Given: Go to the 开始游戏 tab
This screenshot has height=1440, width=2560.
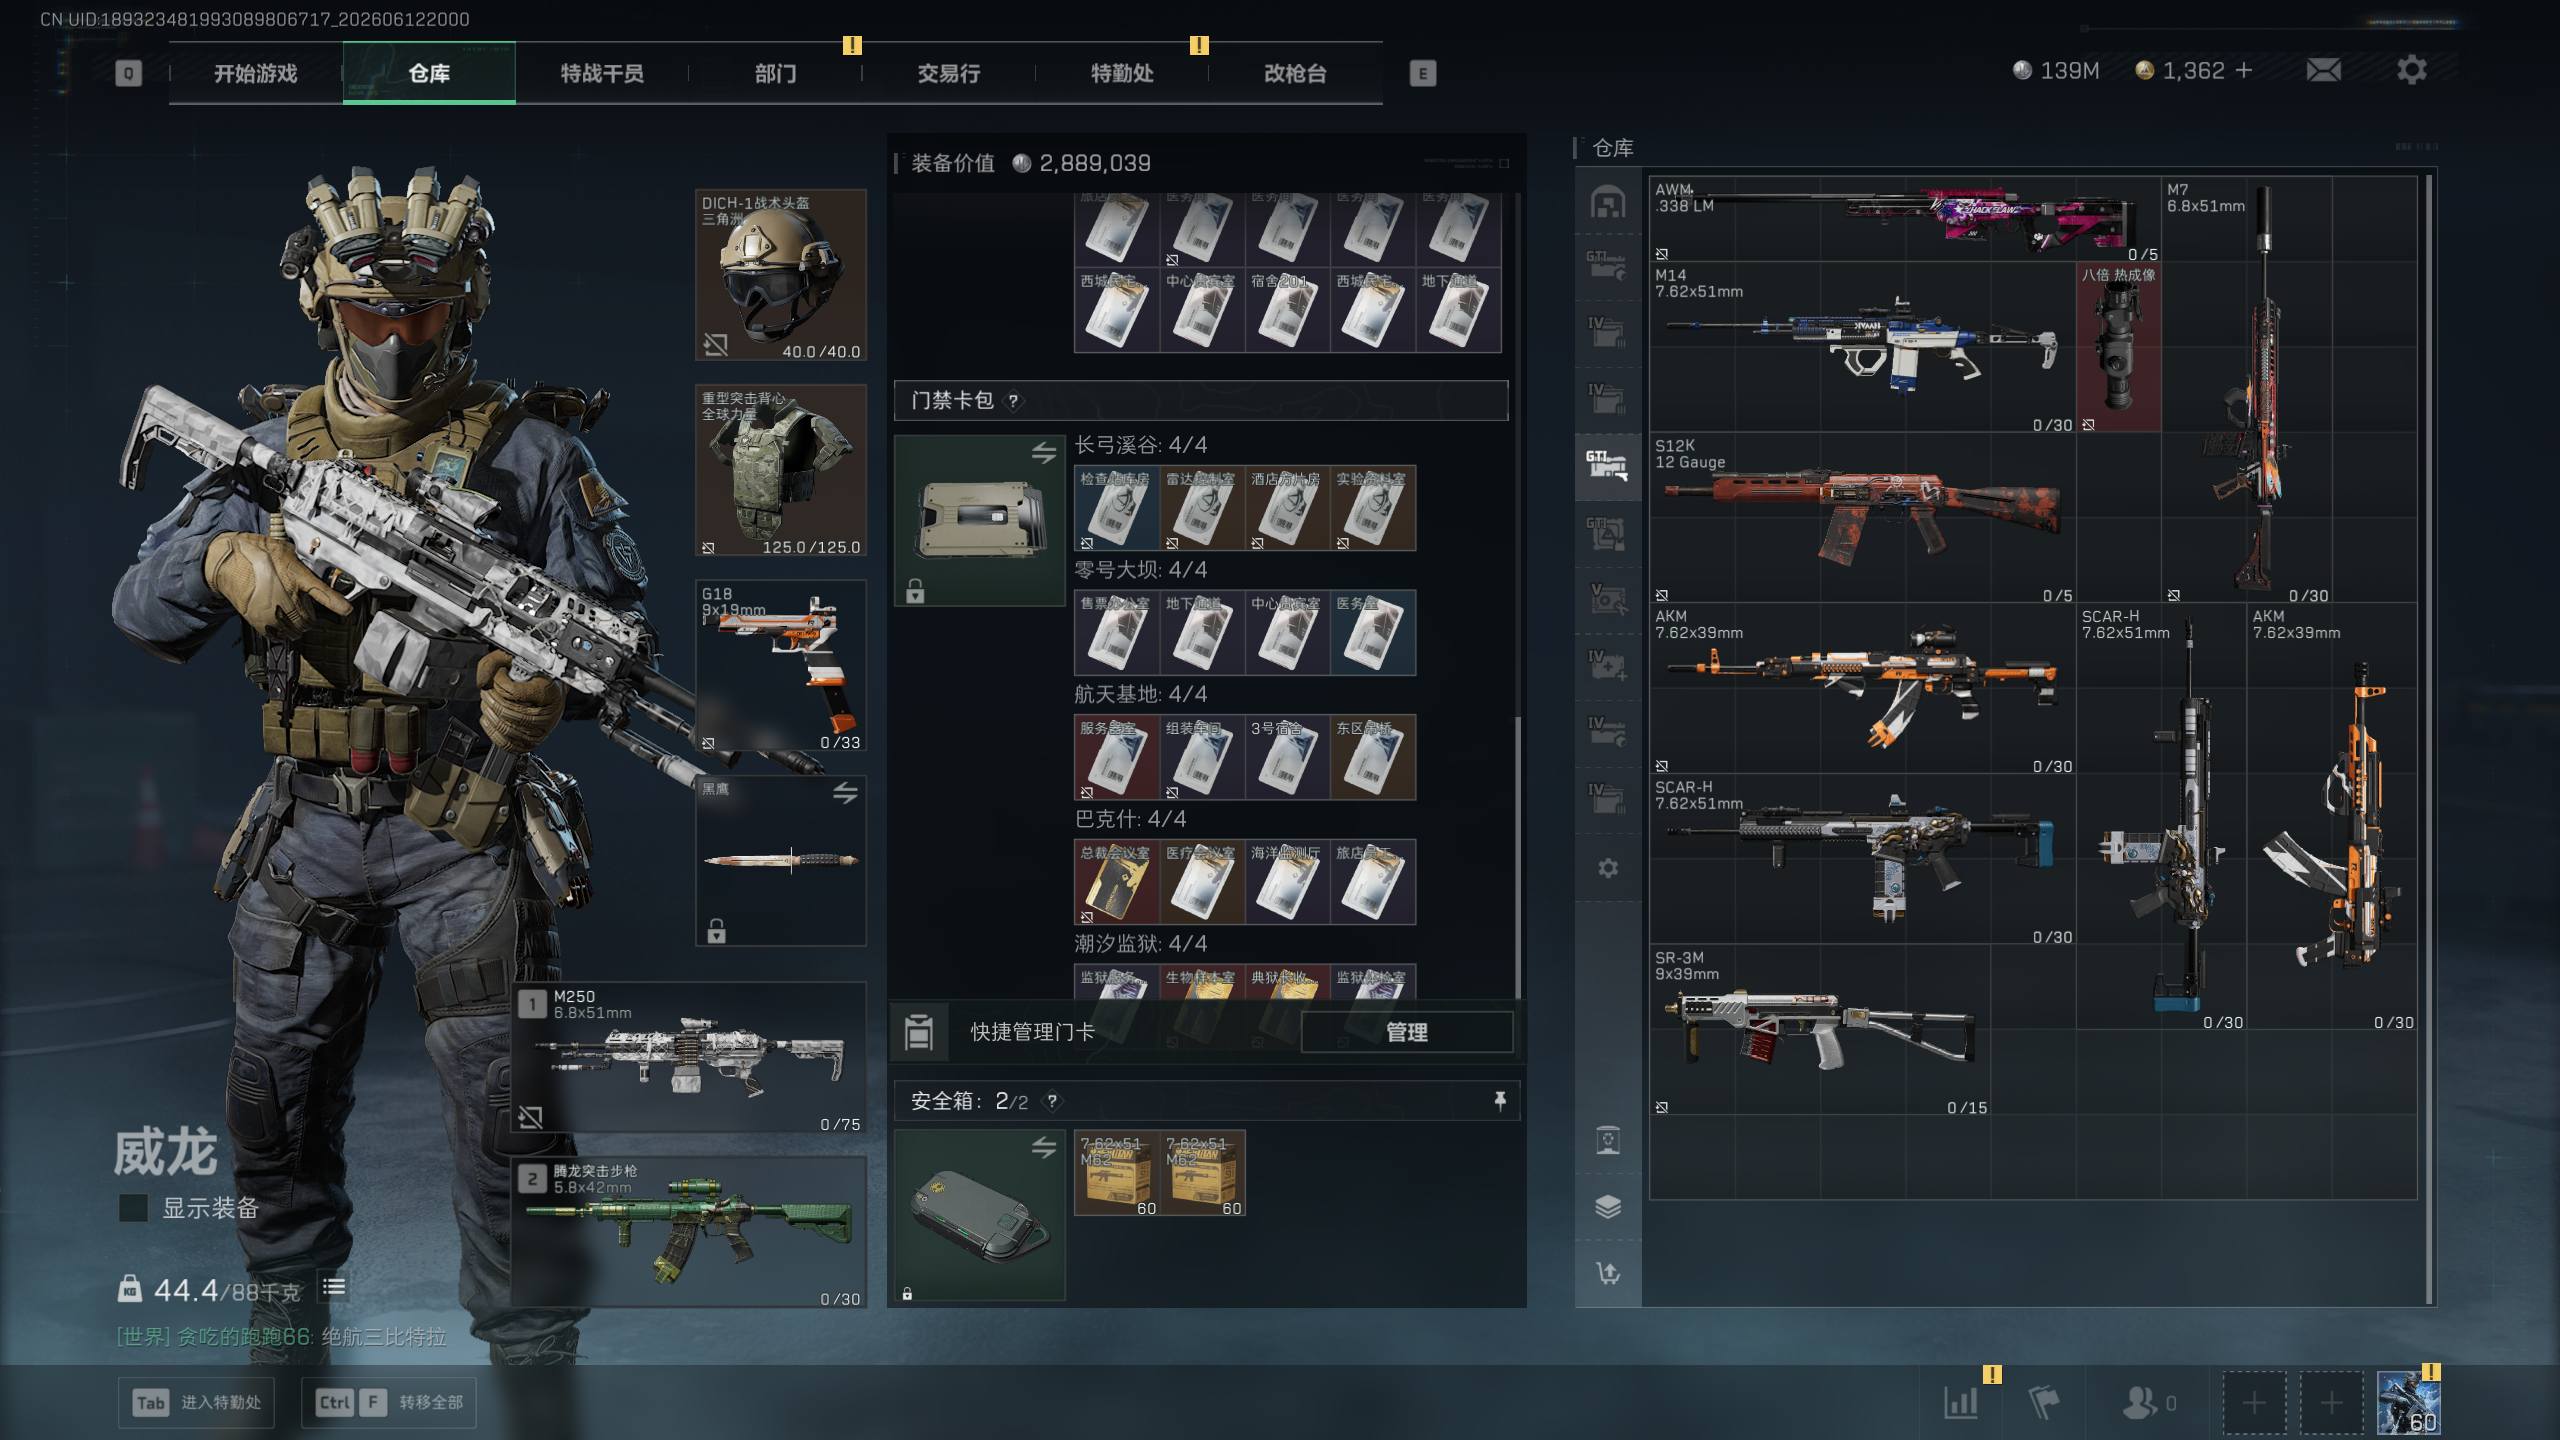Looking at the screenshot, I should coord(255,73).
